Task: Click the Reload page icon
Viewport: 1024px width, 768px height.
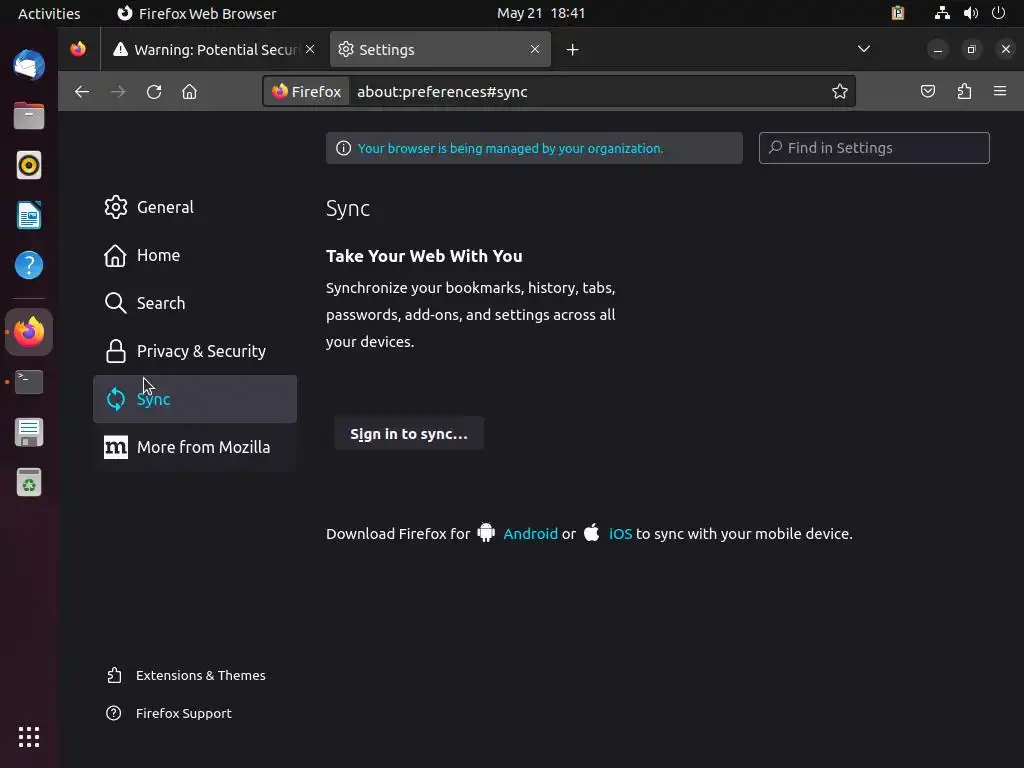Action: 154,92
